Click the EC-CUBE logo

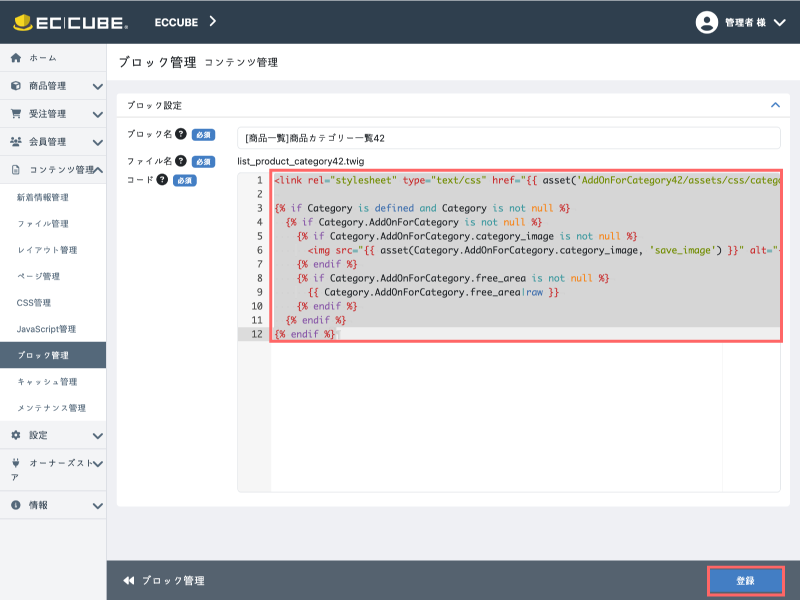[70, 22]
